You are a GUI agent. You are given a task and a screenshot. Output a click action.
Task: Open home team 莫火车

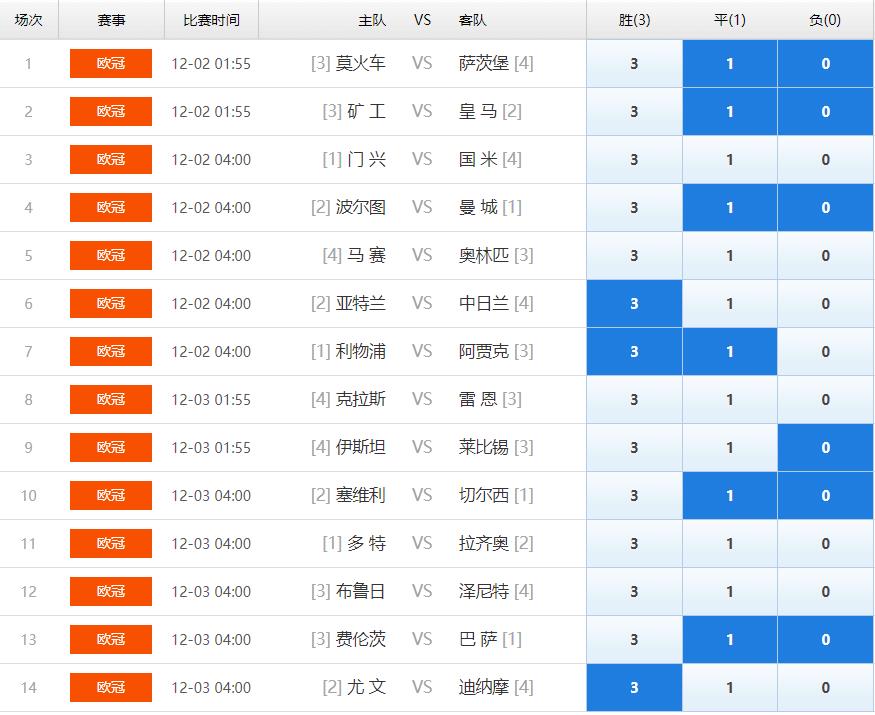[x=360, y=64]
